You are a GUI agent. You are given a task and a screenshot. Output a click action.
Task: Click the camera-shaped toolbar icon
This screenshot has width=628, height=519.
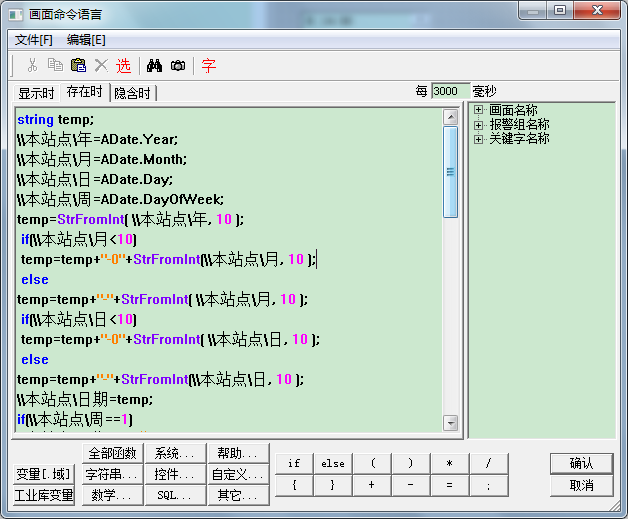click(178, 66)
